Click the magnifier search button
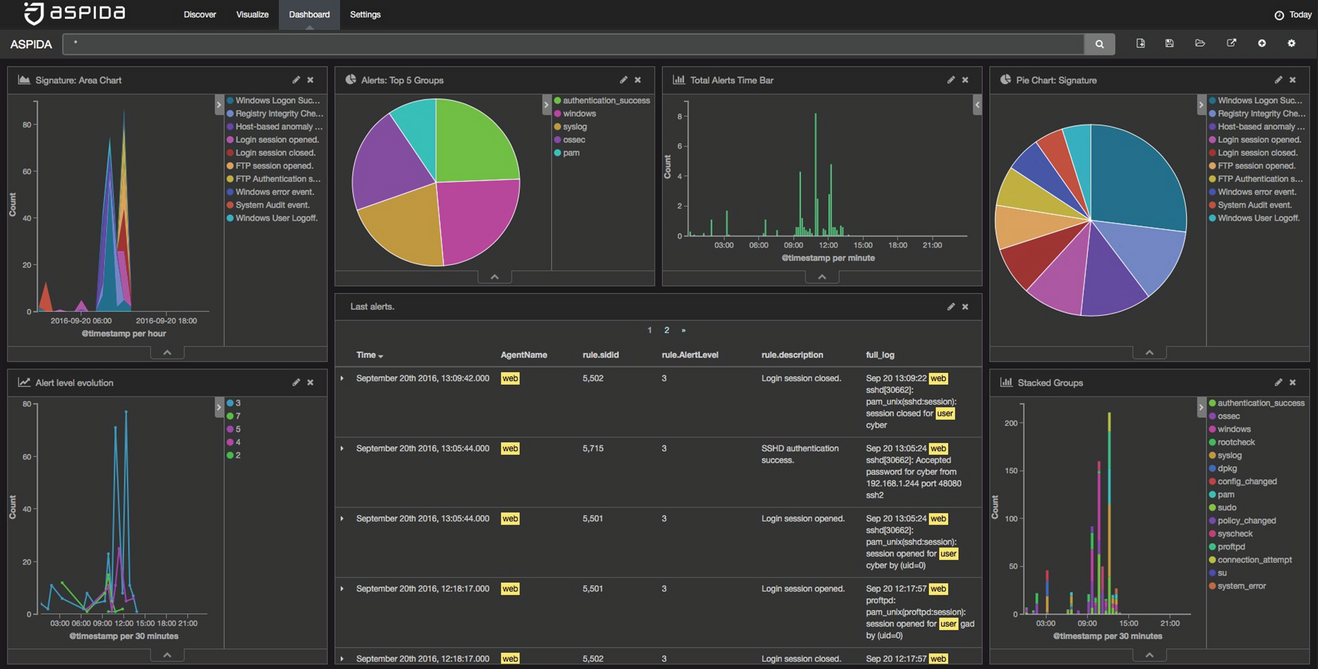The image size is (1318, 669). pyautogui.click(x=1099, y=44)
